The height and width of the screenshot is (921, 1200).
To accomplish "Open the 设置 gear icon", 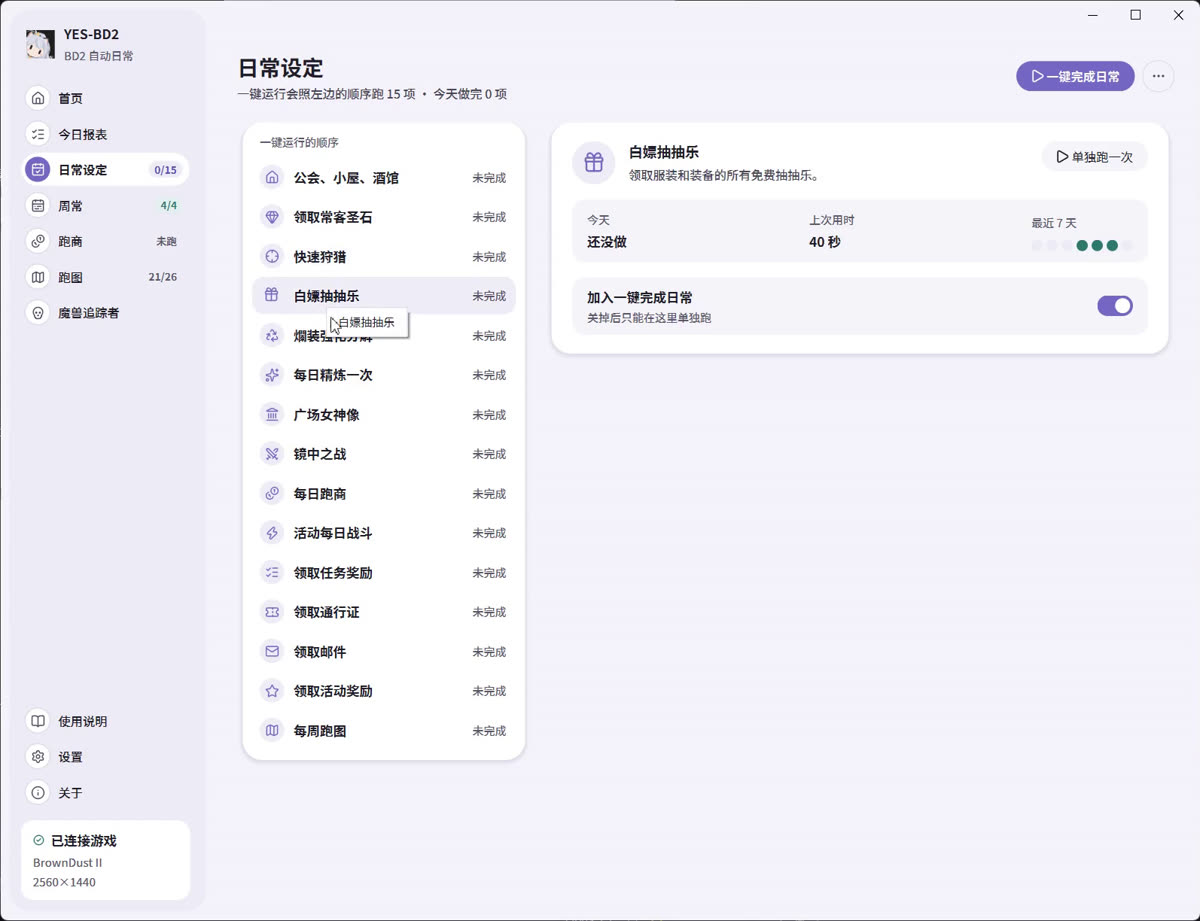I will 38,757.
